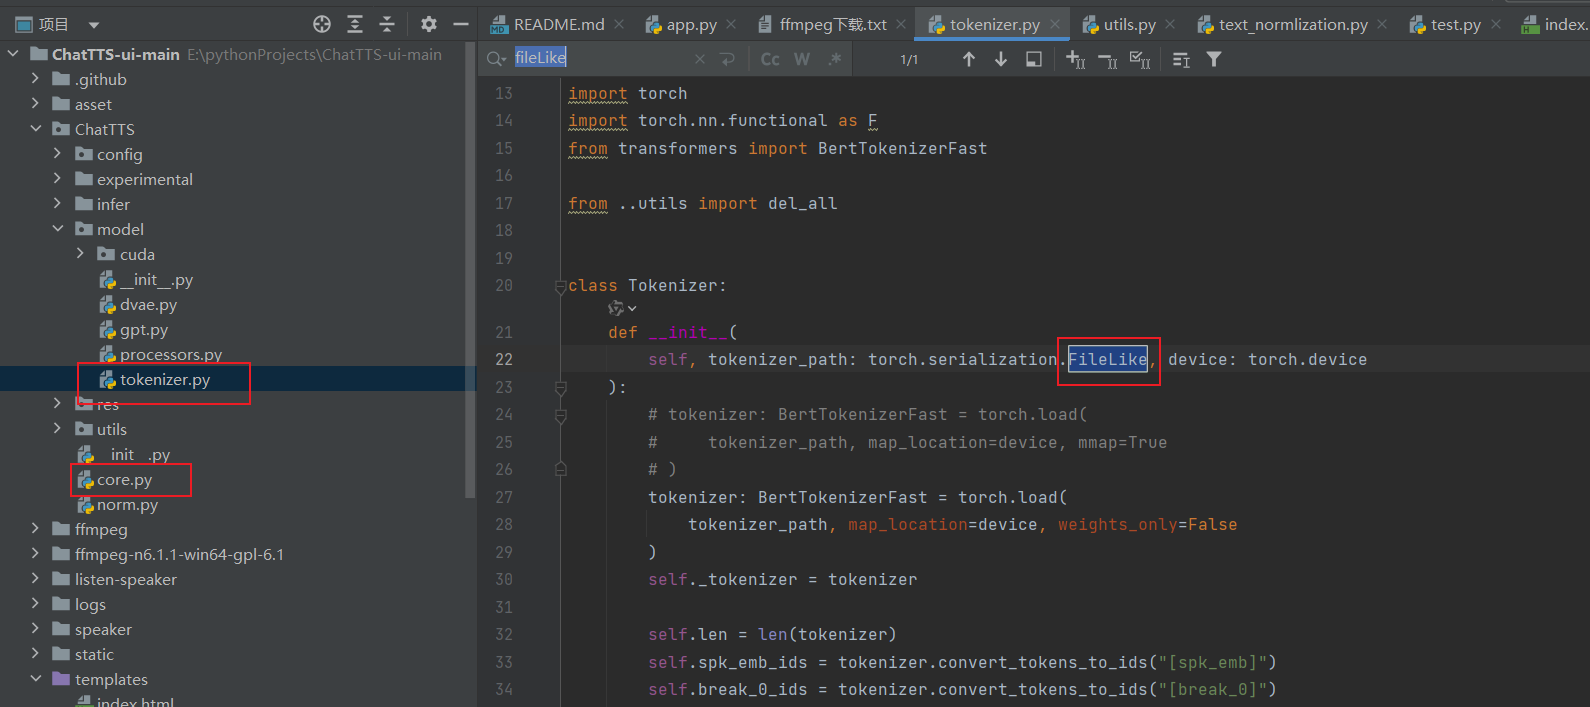Screen dimensions: 1590x707
Task: Go to previous search occurrence
Action: tap(968, 59)
